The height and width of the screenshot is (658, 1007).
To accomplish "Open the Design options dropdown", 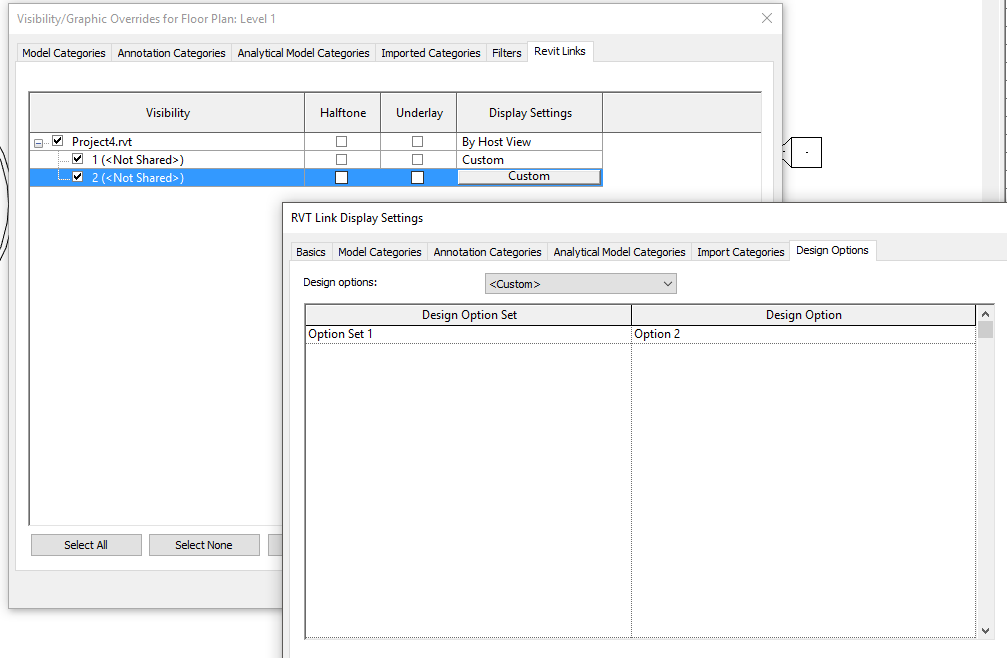I will pos(668,283).
